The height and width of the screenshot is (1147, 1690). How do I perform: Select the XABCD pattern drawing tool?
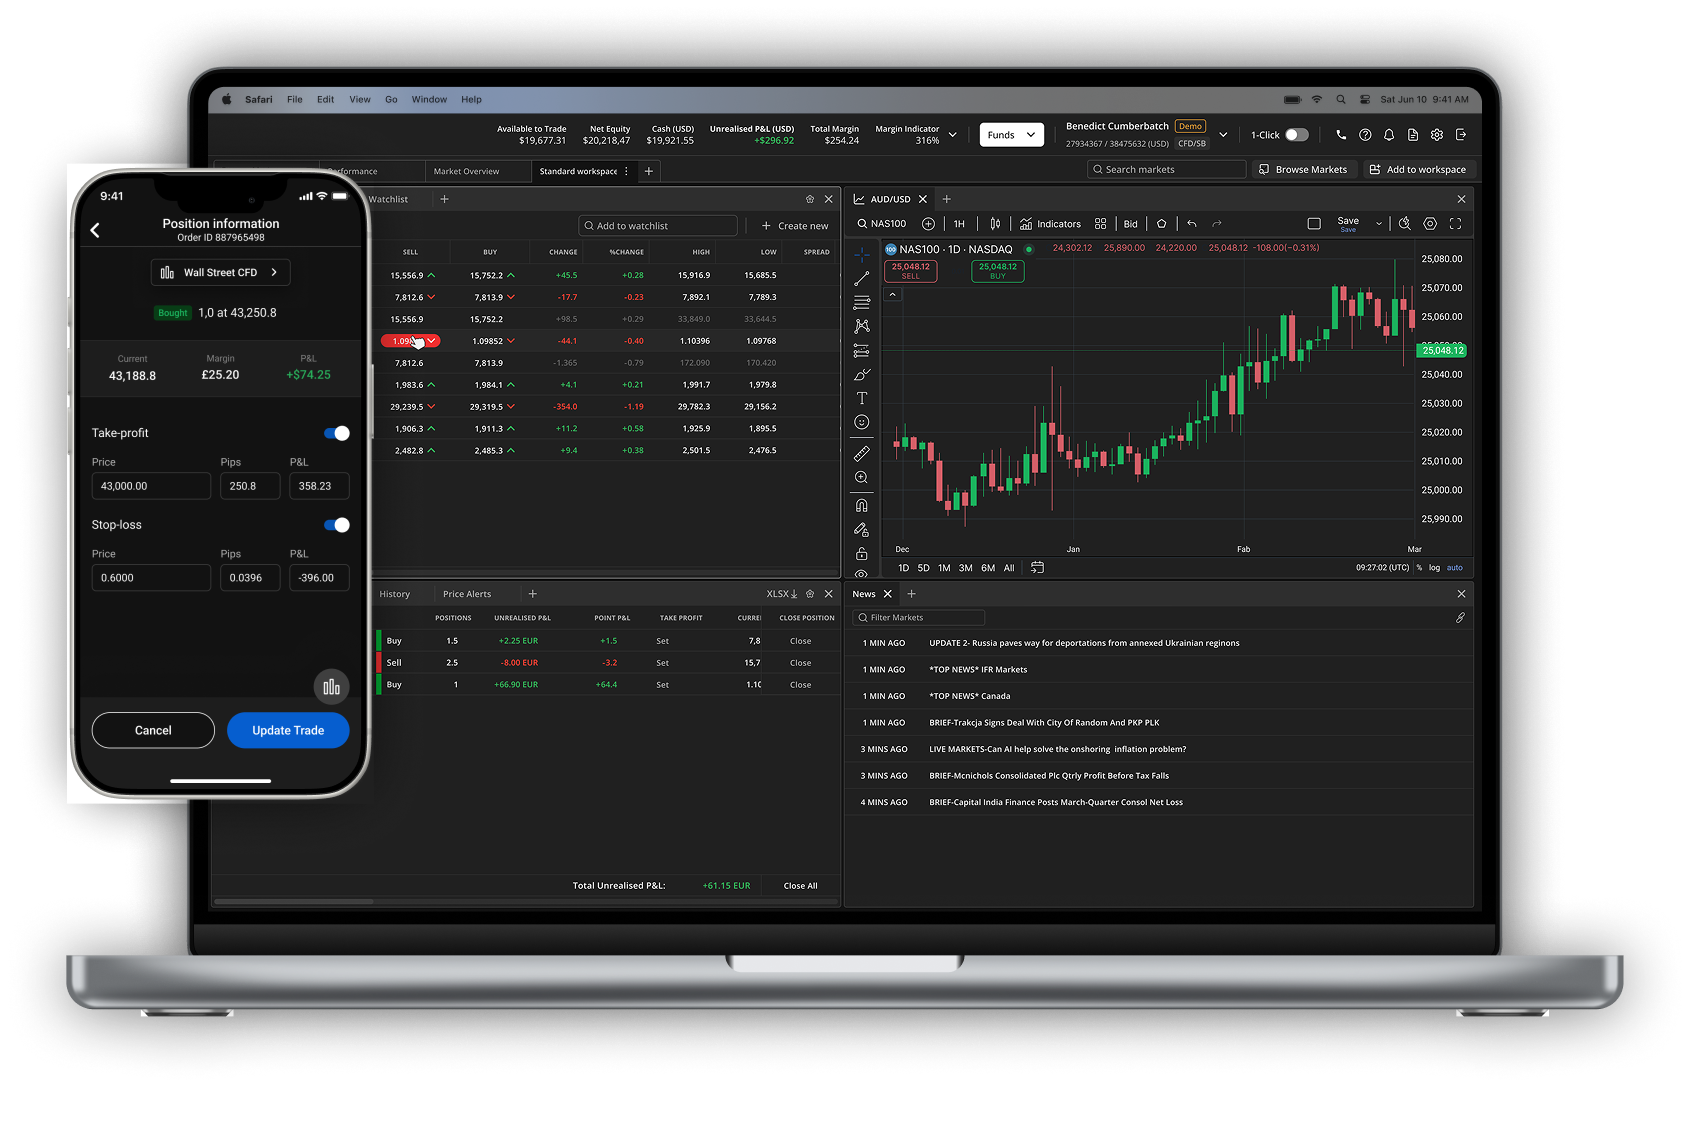point(861,326)
